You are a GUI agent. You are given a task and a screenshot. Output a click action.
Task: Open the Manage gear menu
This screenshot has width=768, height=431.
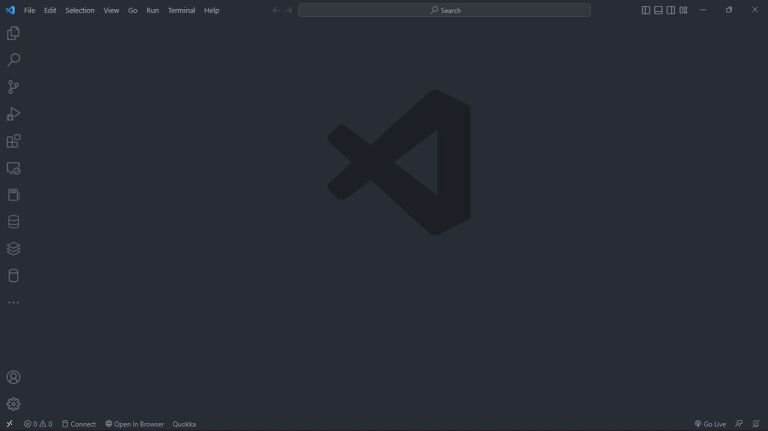pos(13,404)
